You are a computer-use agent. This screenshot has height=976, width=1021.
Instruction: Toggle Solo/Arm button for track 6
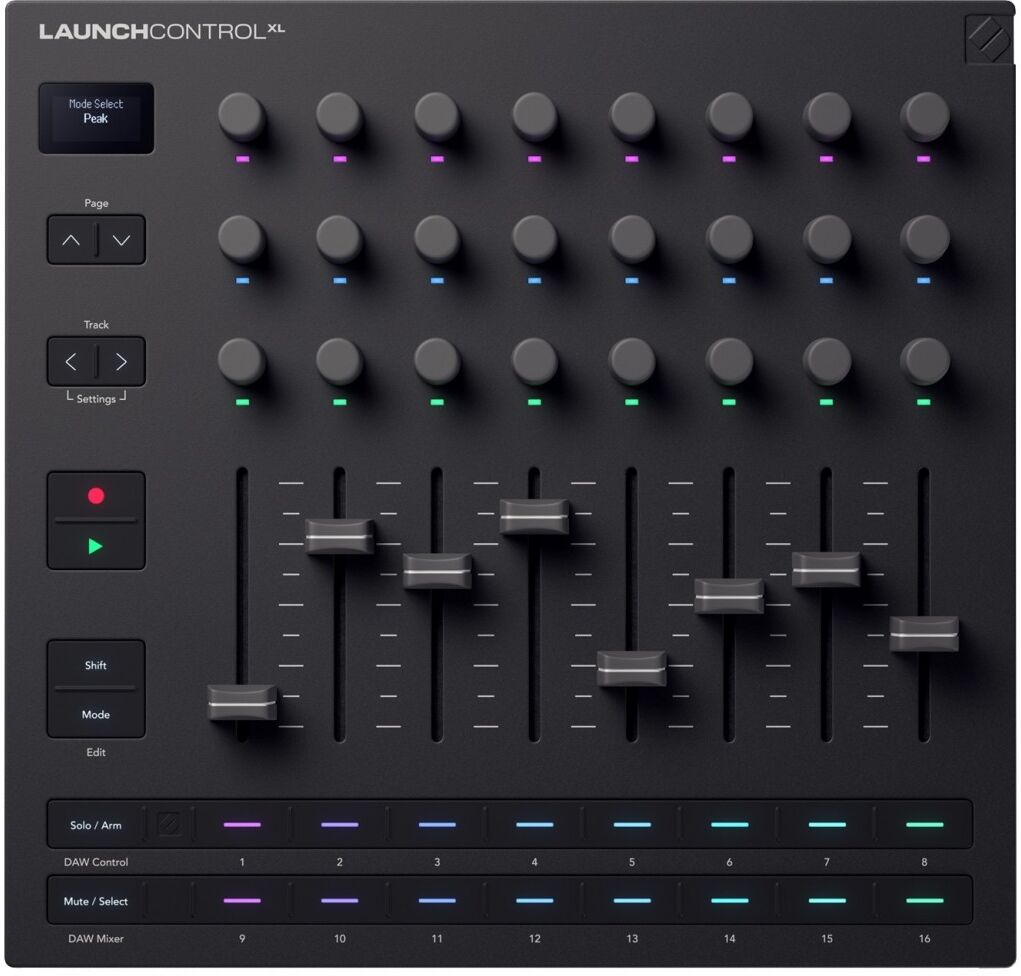[x=729, y=825]
